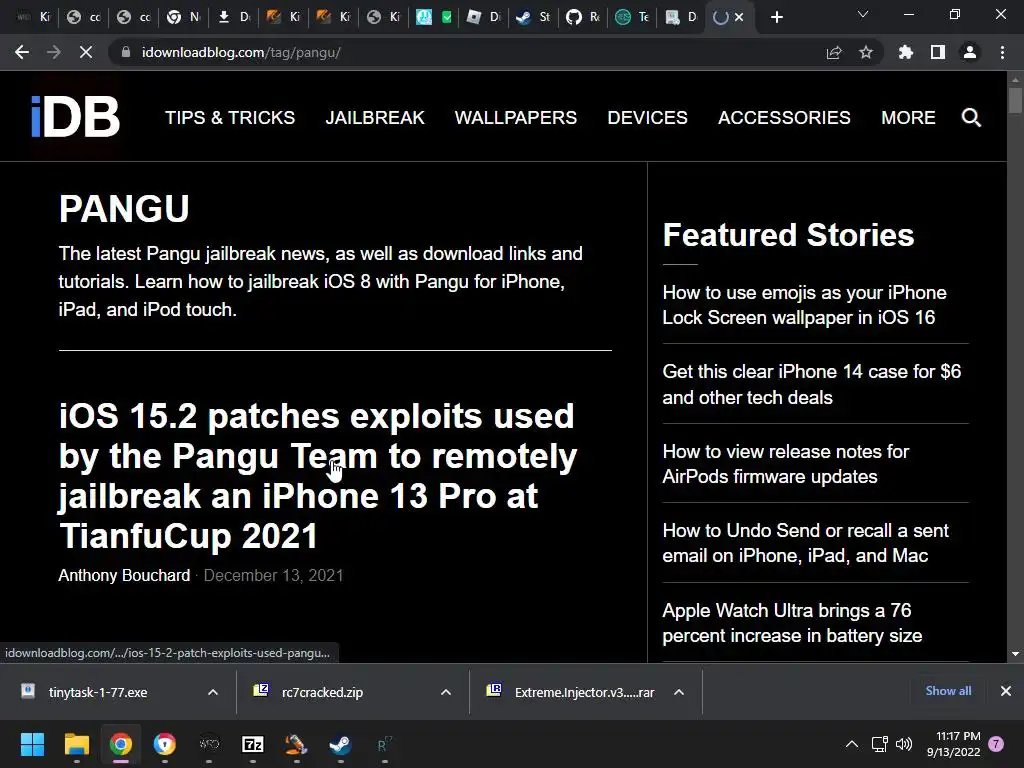Click the network tray icon
Viewport: 1024px width, 768px height.
coord(880,744)
